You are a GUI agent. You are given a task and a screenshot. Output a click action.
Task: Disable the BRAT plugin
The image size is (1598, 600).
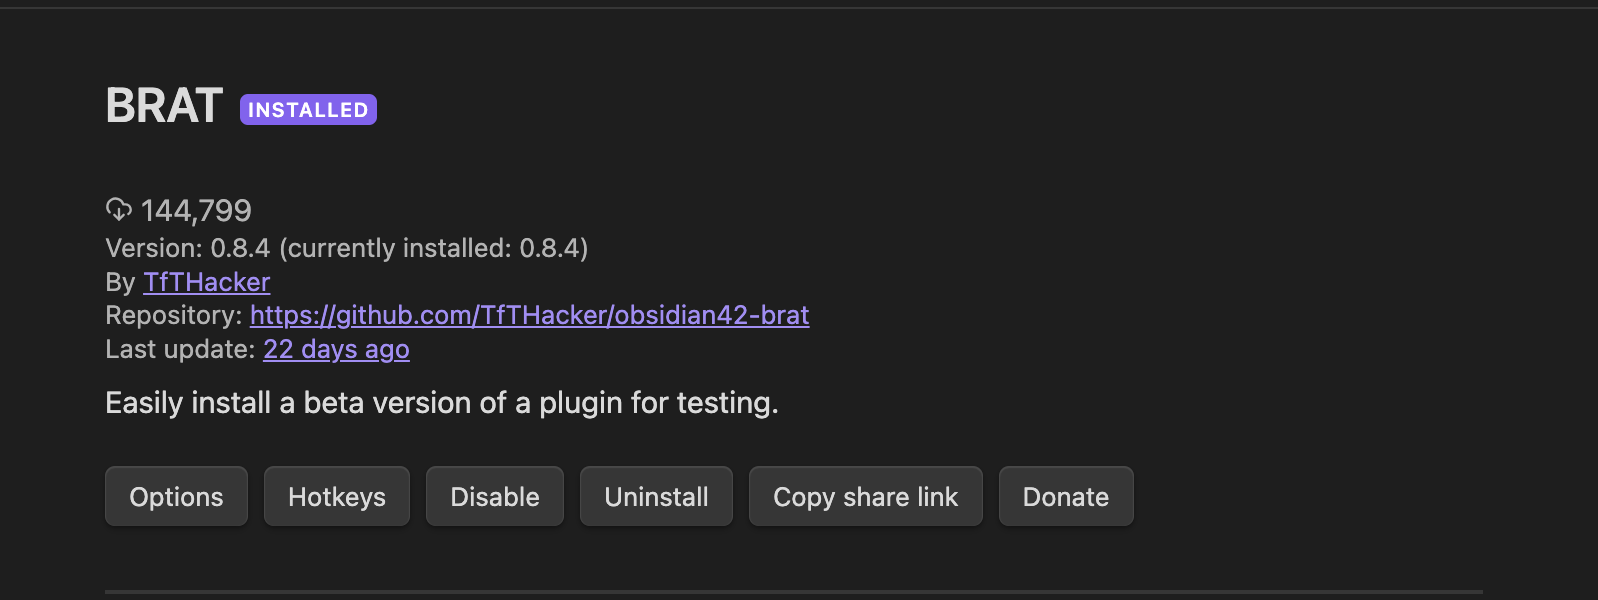(x=494, y=496)
